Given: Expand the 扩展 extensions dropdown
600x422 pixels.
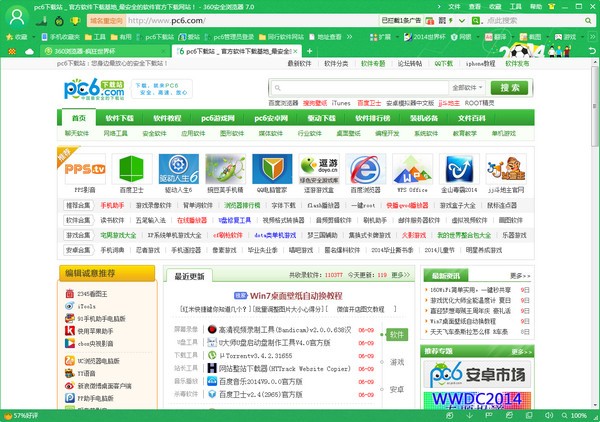Looking at the screenshot, I should click(x=397, y=37).
